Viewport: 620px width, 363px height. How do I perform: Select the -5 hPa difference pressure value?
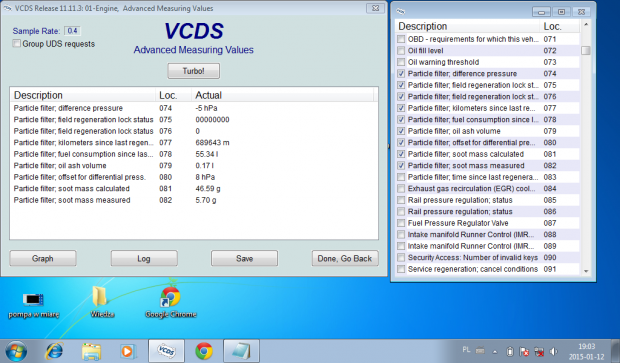pos(206,108)
